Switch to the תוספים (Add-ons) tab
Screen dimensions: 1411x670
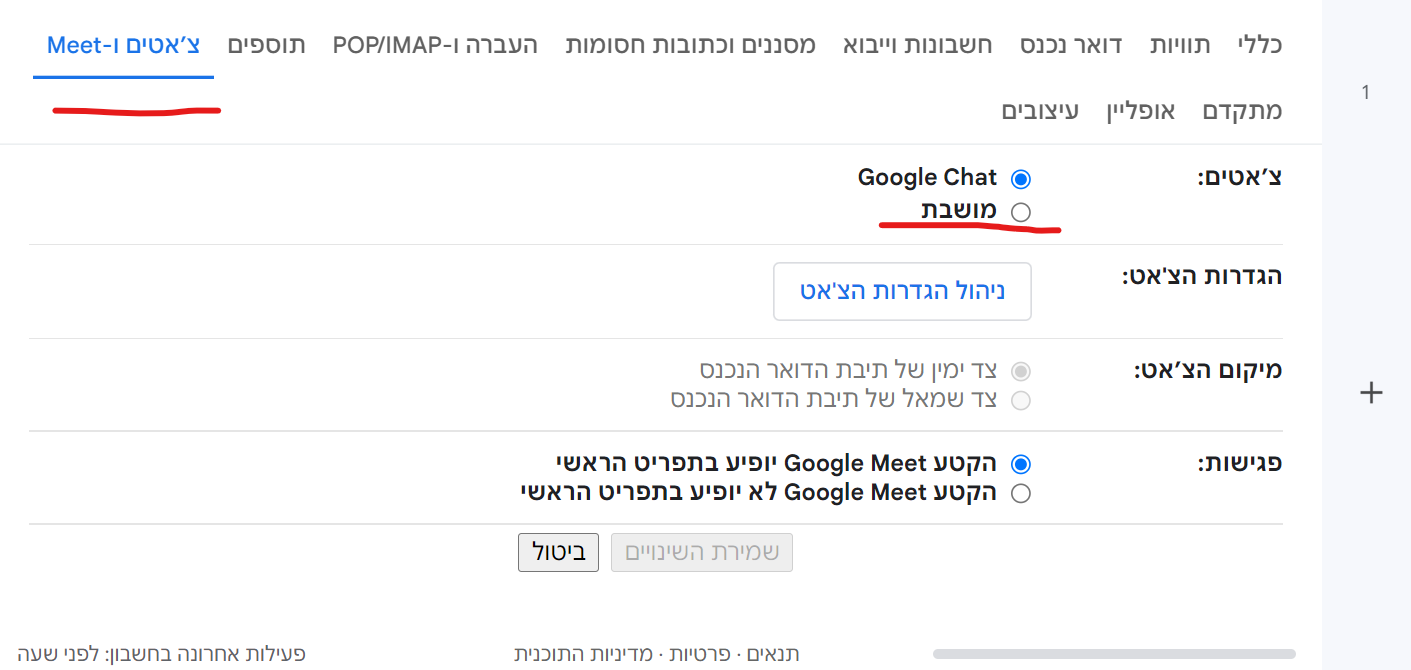coord(266,45)
